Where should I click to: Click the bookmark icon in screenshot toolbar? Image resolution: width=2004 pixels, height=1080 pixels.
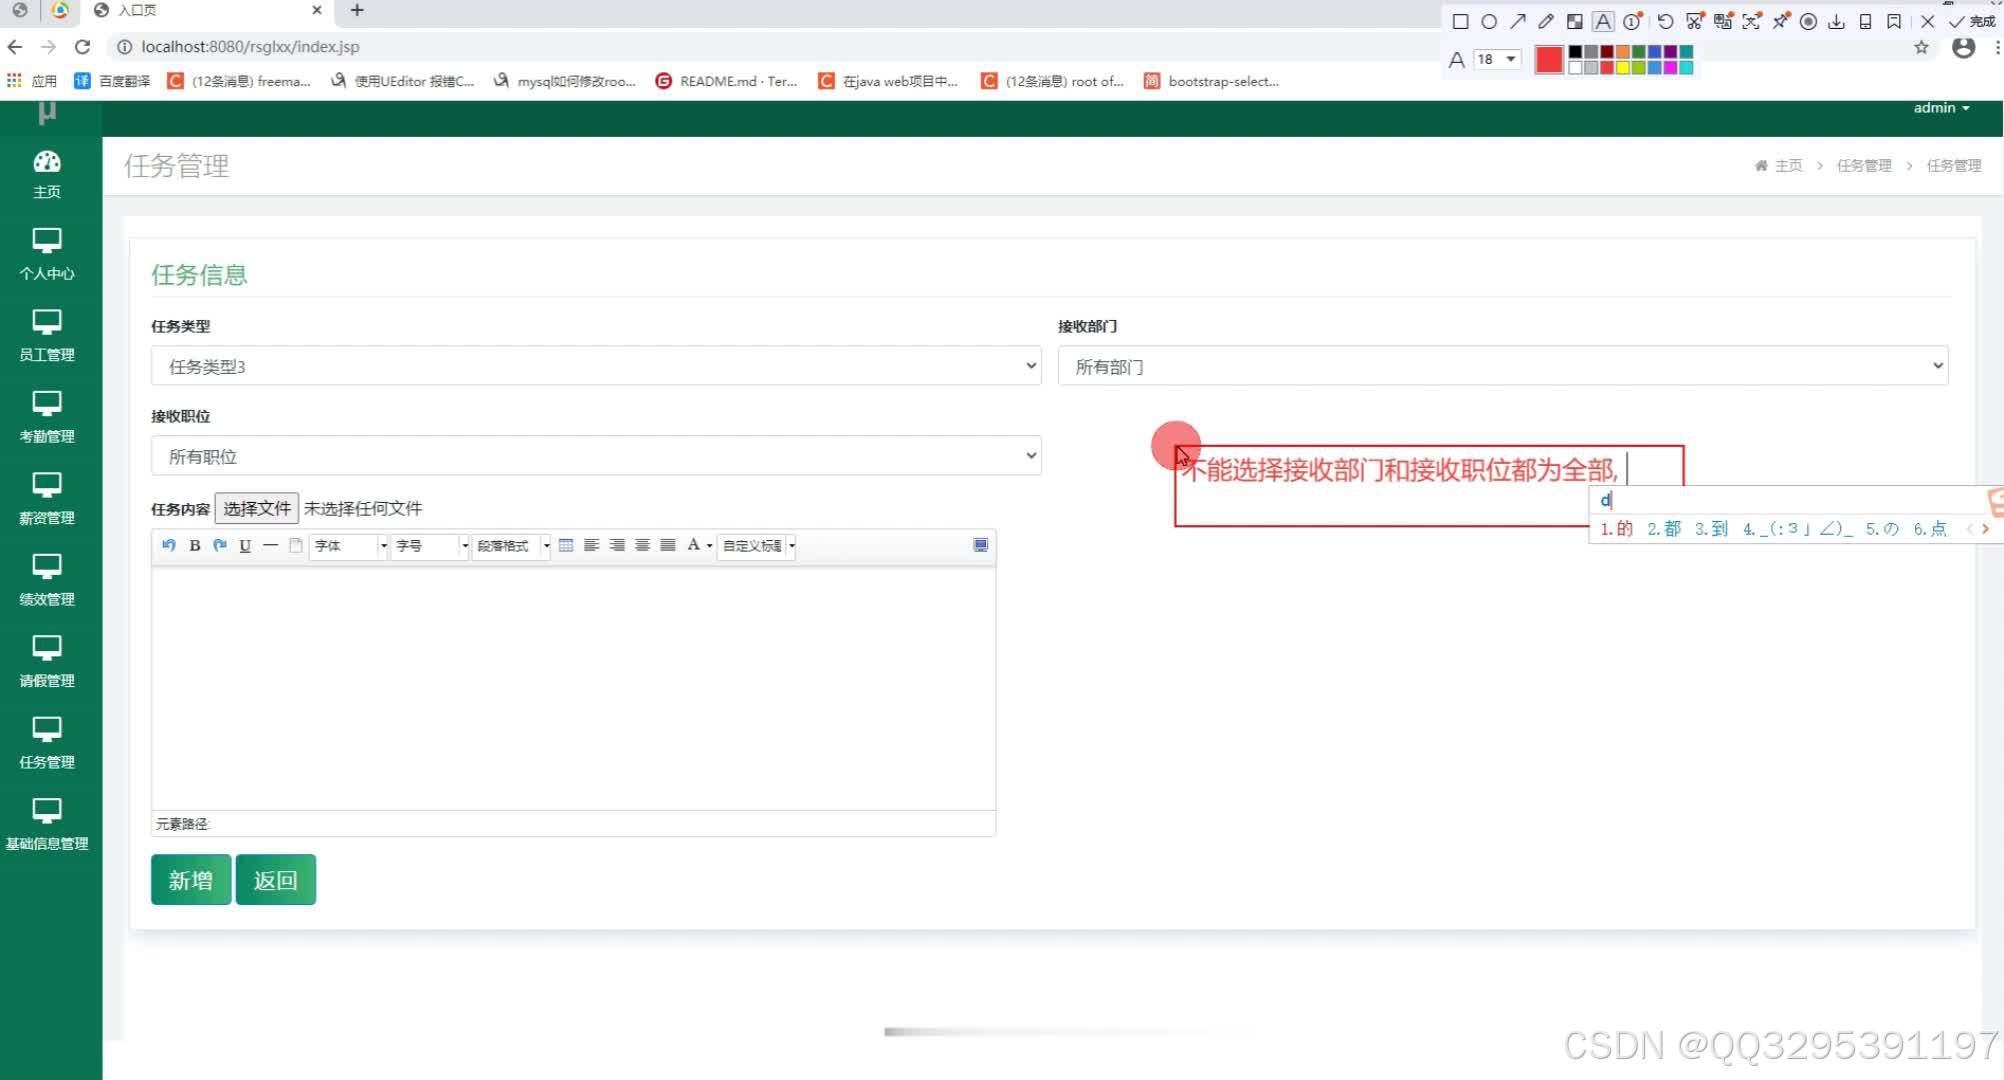(1894, 22)
